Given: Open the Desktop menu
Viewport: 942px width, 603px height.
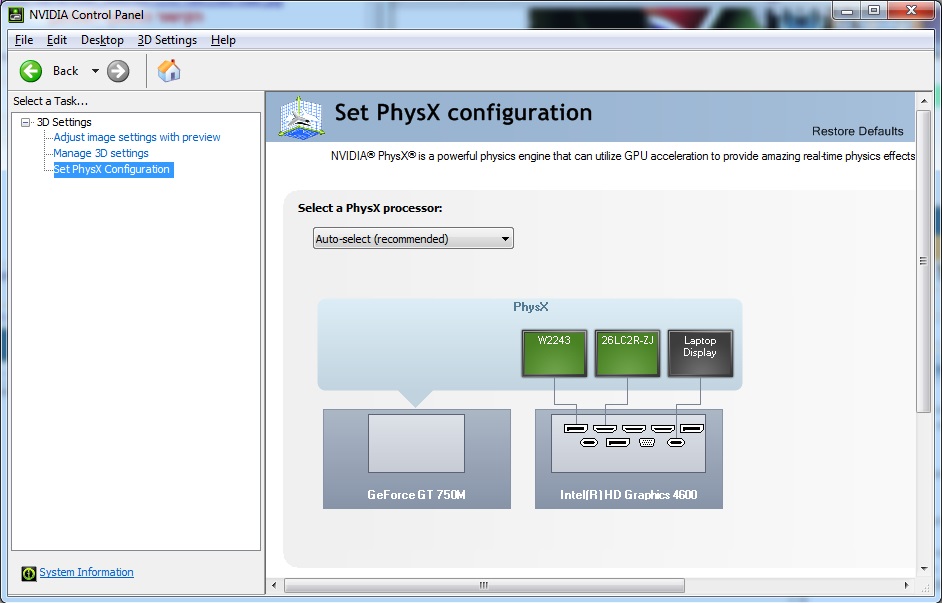Looking at the screenshot, I should [x=102, y=40].
